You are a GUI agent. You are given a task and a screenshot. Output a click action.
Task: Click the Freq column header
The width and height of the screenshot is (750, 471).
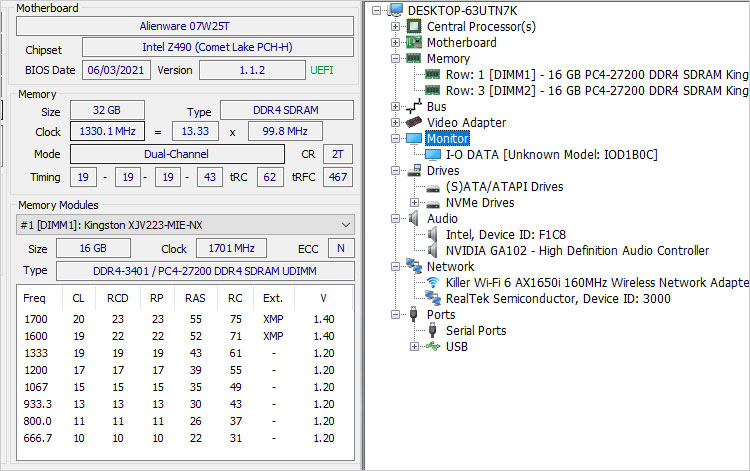34,298
